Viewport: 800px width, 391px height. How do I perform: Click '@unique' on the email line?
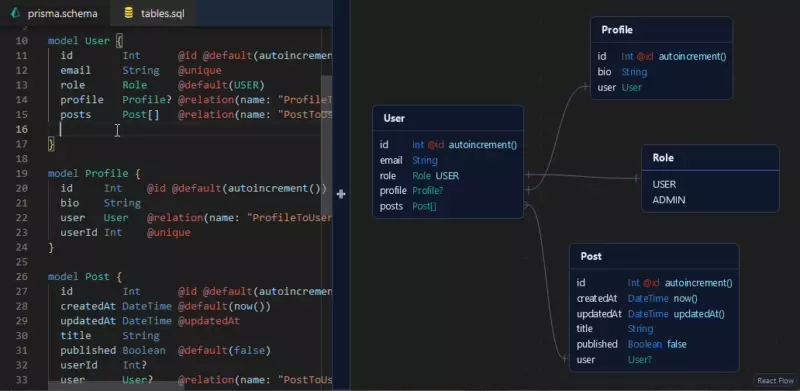[x=199, y=70]
